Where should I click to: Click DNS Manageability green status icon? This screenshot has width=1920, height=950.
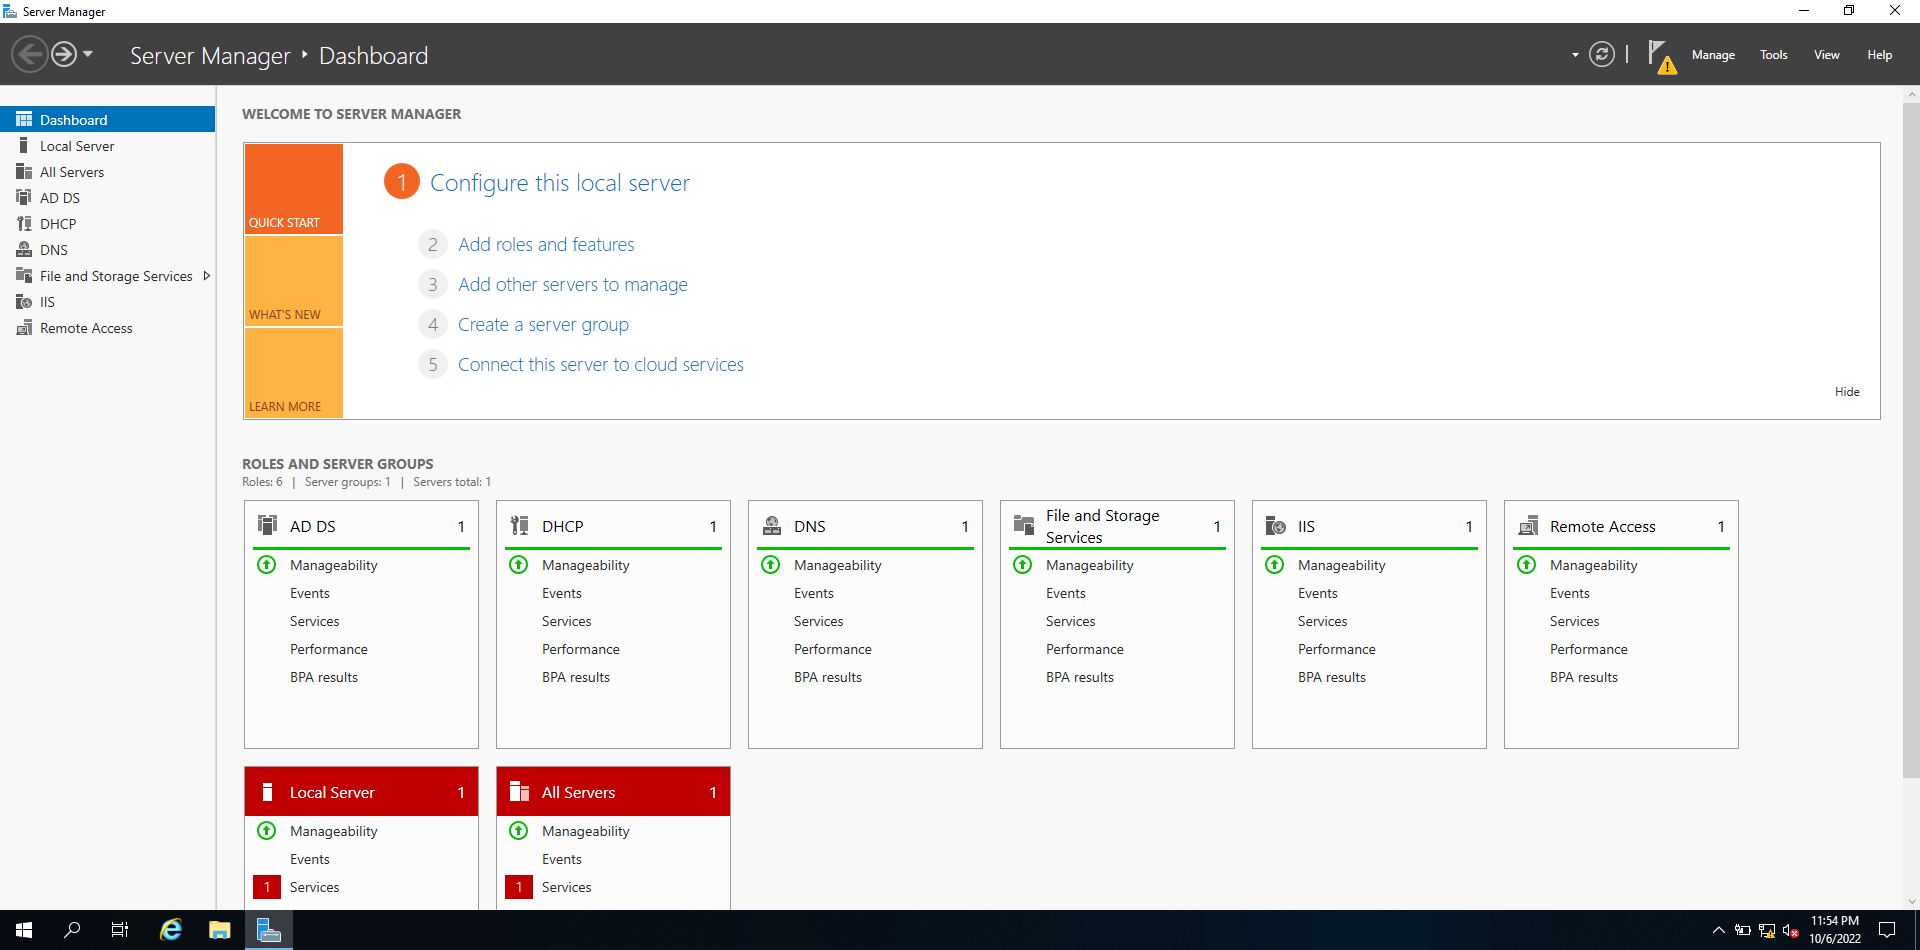[771, 565]
